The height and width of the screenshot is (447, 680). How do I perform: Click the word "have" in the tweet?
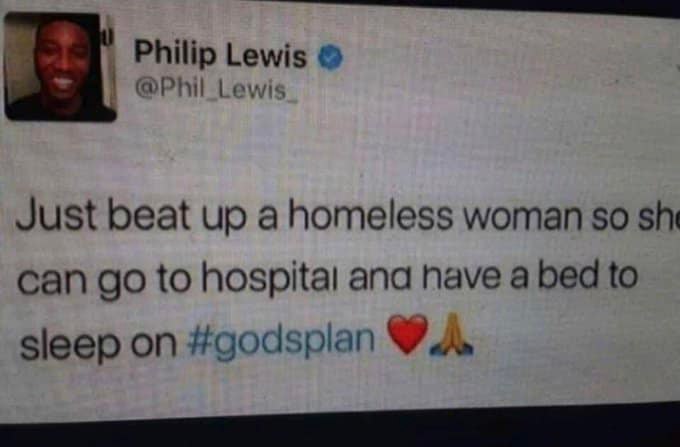tap(461, 276)
